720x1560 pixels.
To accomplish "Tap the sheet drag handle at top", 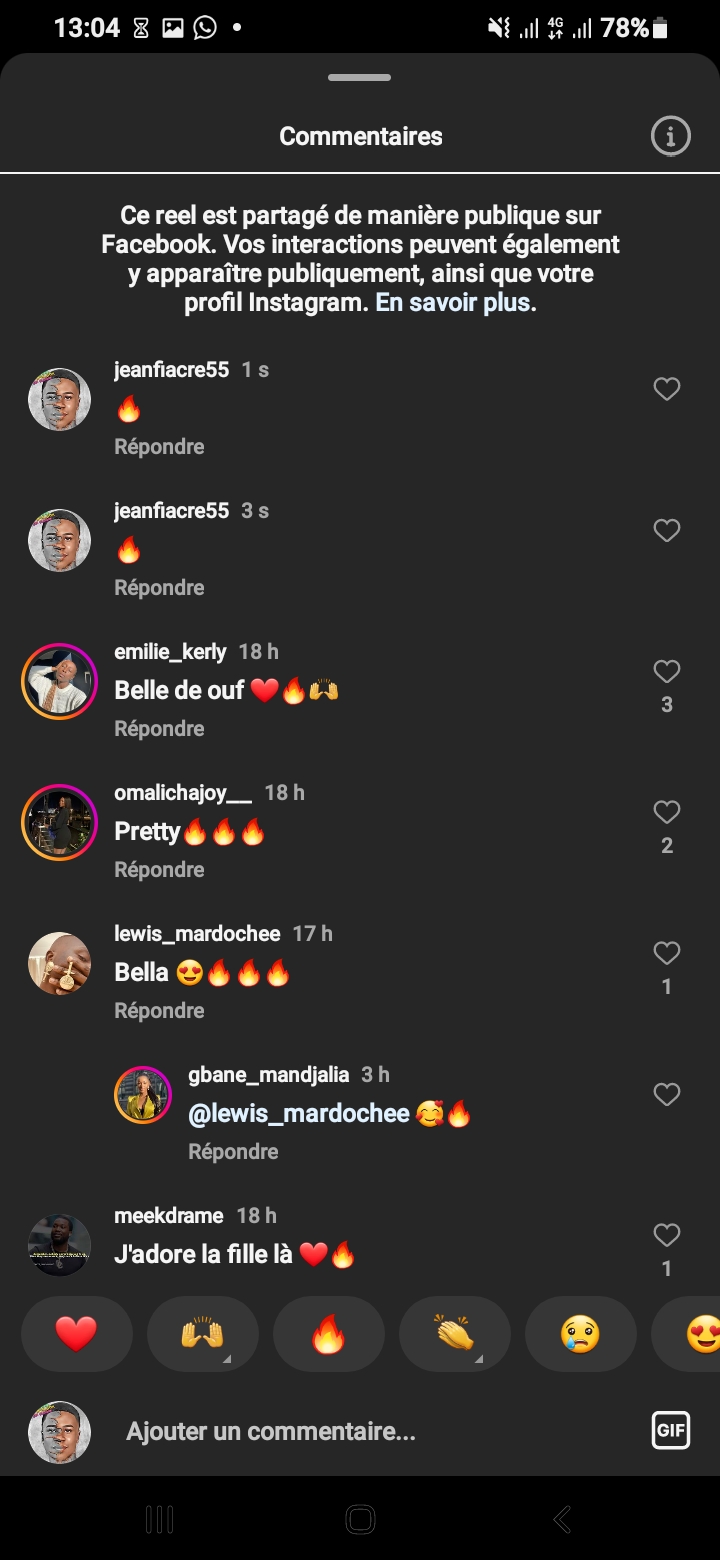I will [x=360, y=77].
